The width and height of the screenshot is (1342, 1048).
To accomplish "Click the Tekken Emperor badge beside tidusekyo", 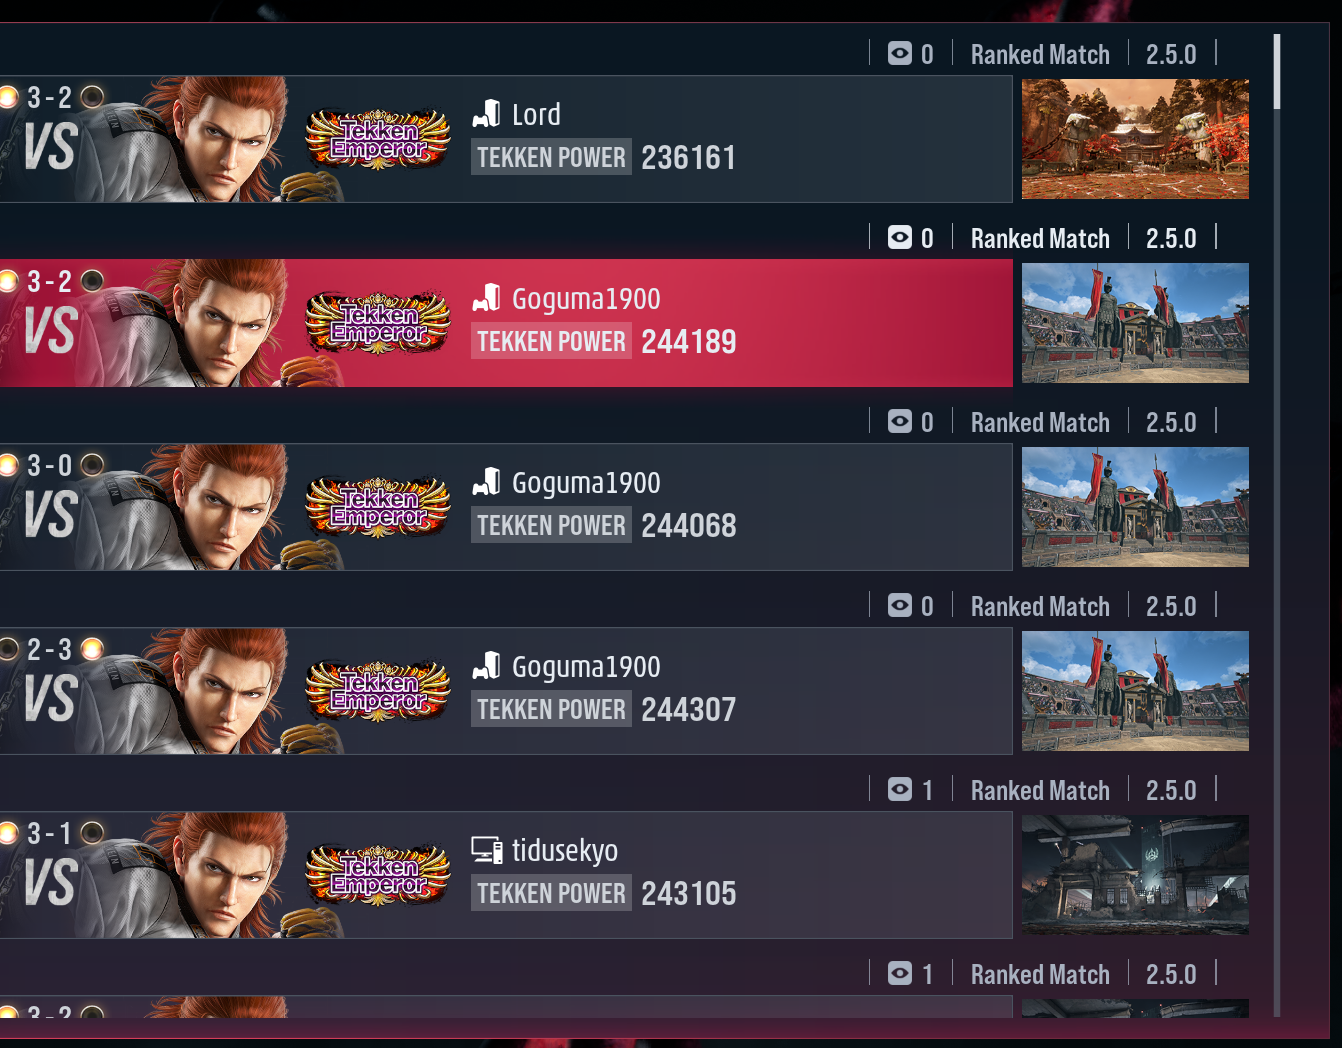I will pos(378,875).
